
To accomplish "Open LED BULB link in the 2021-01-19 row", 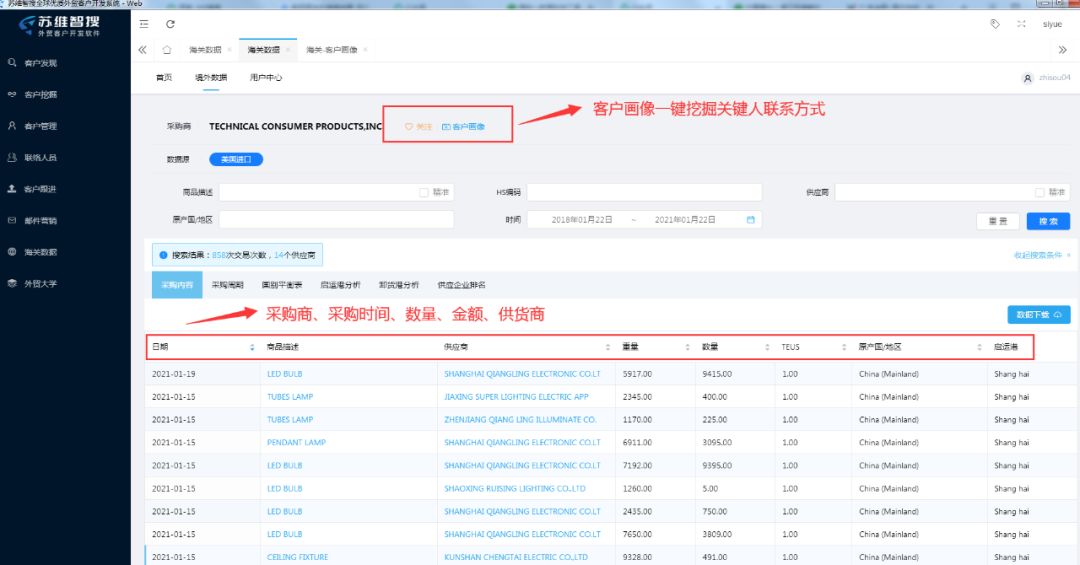I will [x=284, y=374].
